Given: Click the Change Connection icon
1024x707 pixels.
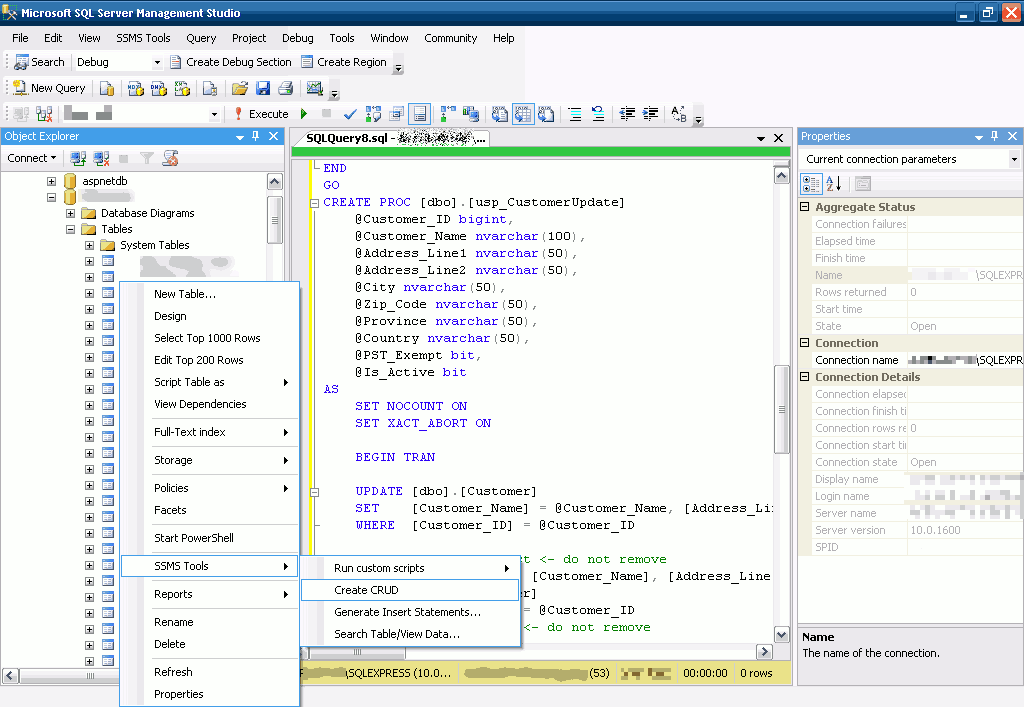Looking at the screenshot, I should coord(44,114).
